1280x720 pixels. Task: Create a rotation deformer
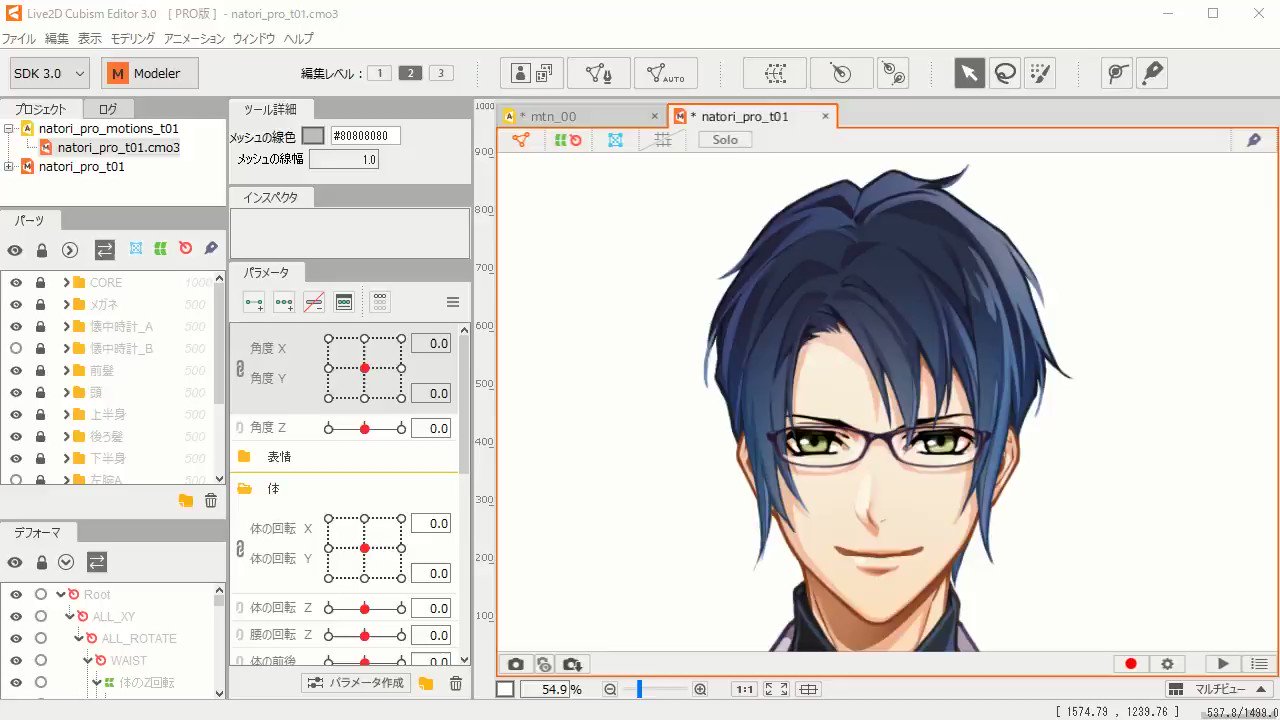[842, 73]
